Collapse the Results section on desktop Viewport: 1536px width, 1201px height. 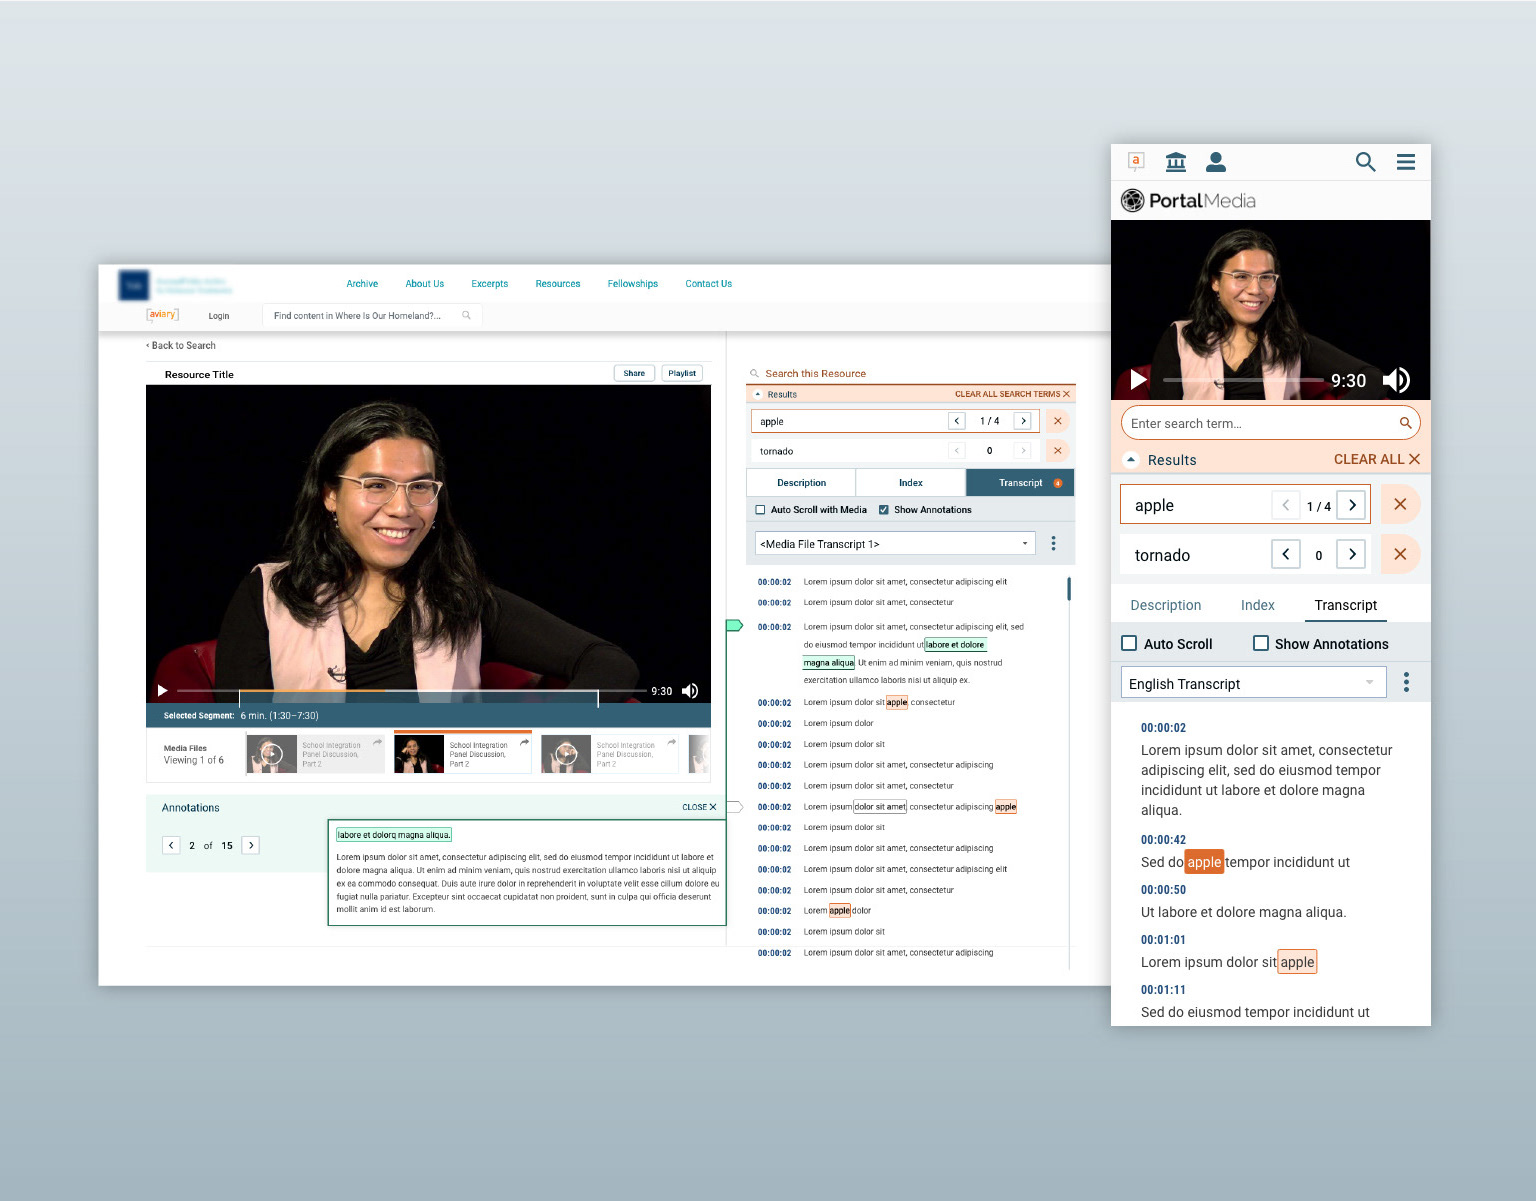(x=758, y=394)
